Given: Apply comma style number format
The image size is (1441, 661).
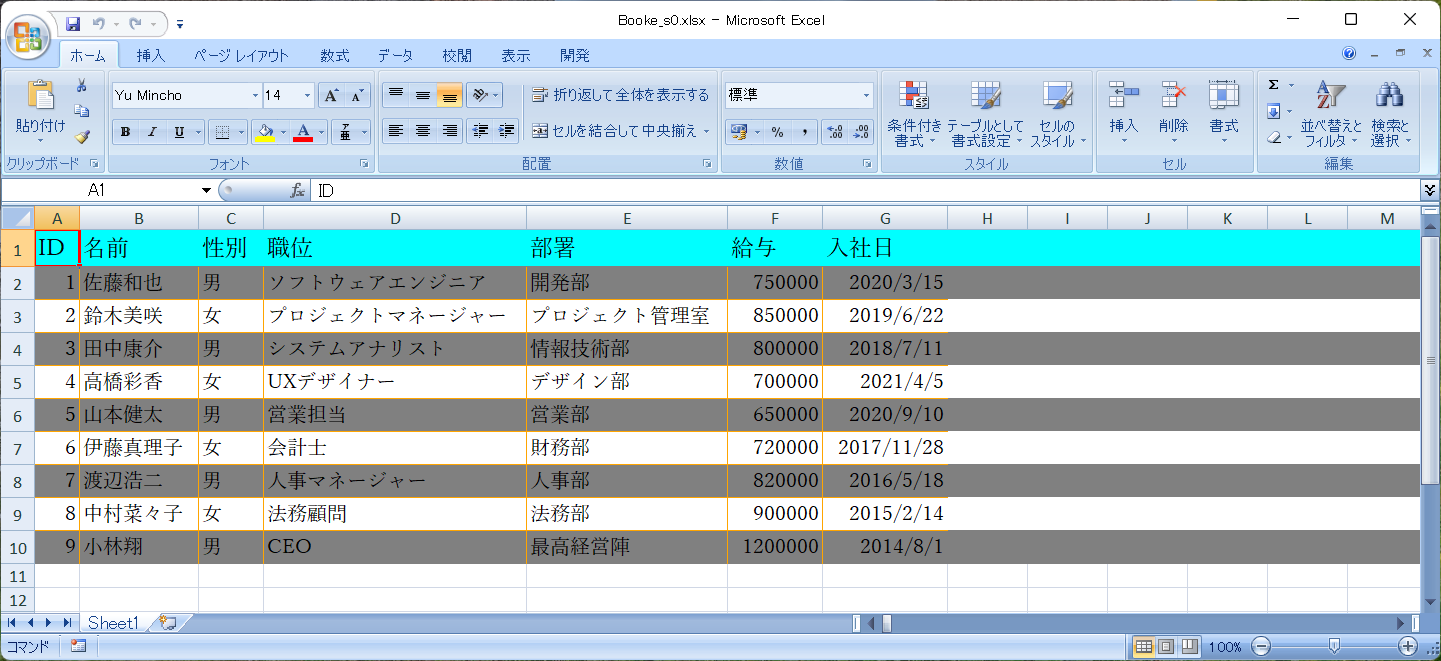Looking at the screenshot, I should coord(803,132).
